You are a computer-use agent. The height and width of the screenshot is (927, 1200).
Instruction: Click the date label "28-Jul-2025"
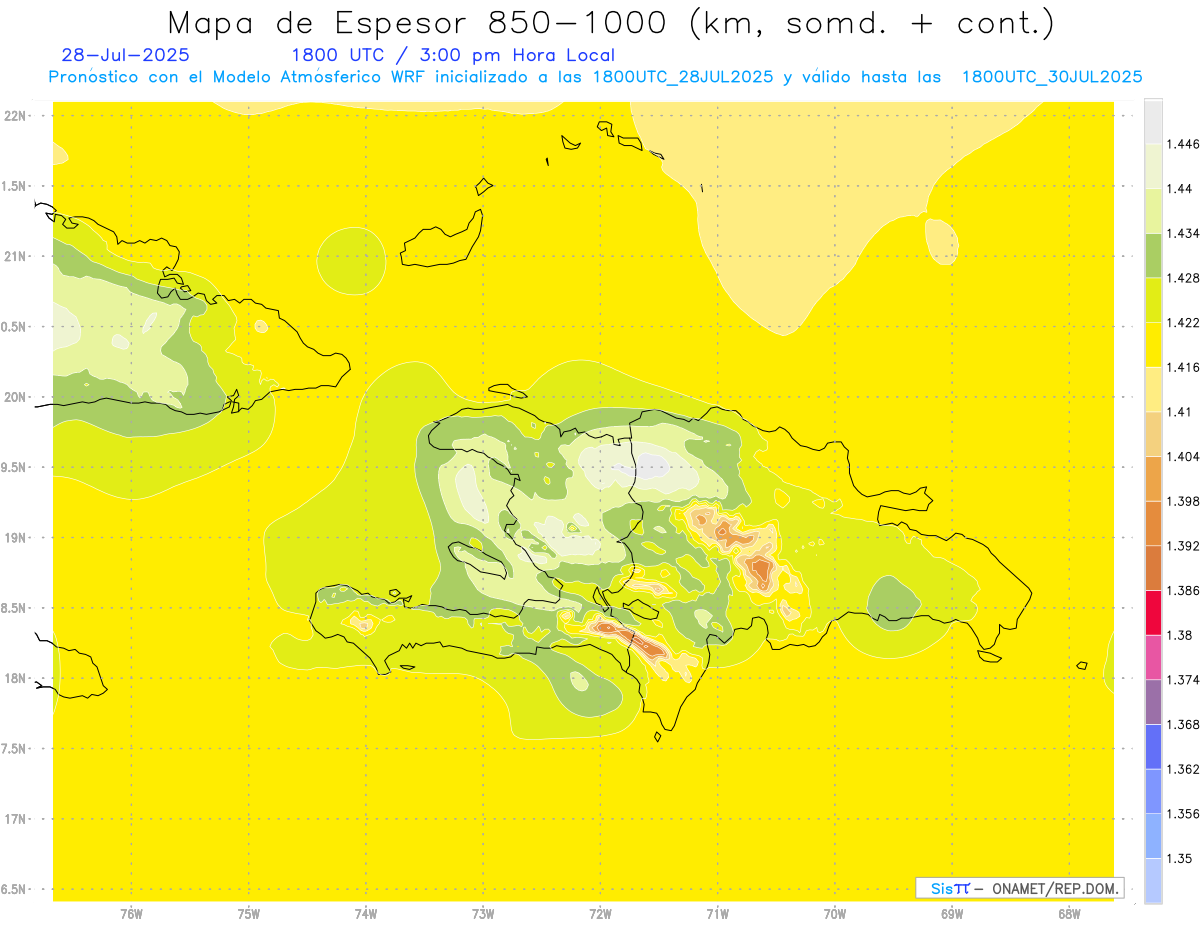pos(125,55)
